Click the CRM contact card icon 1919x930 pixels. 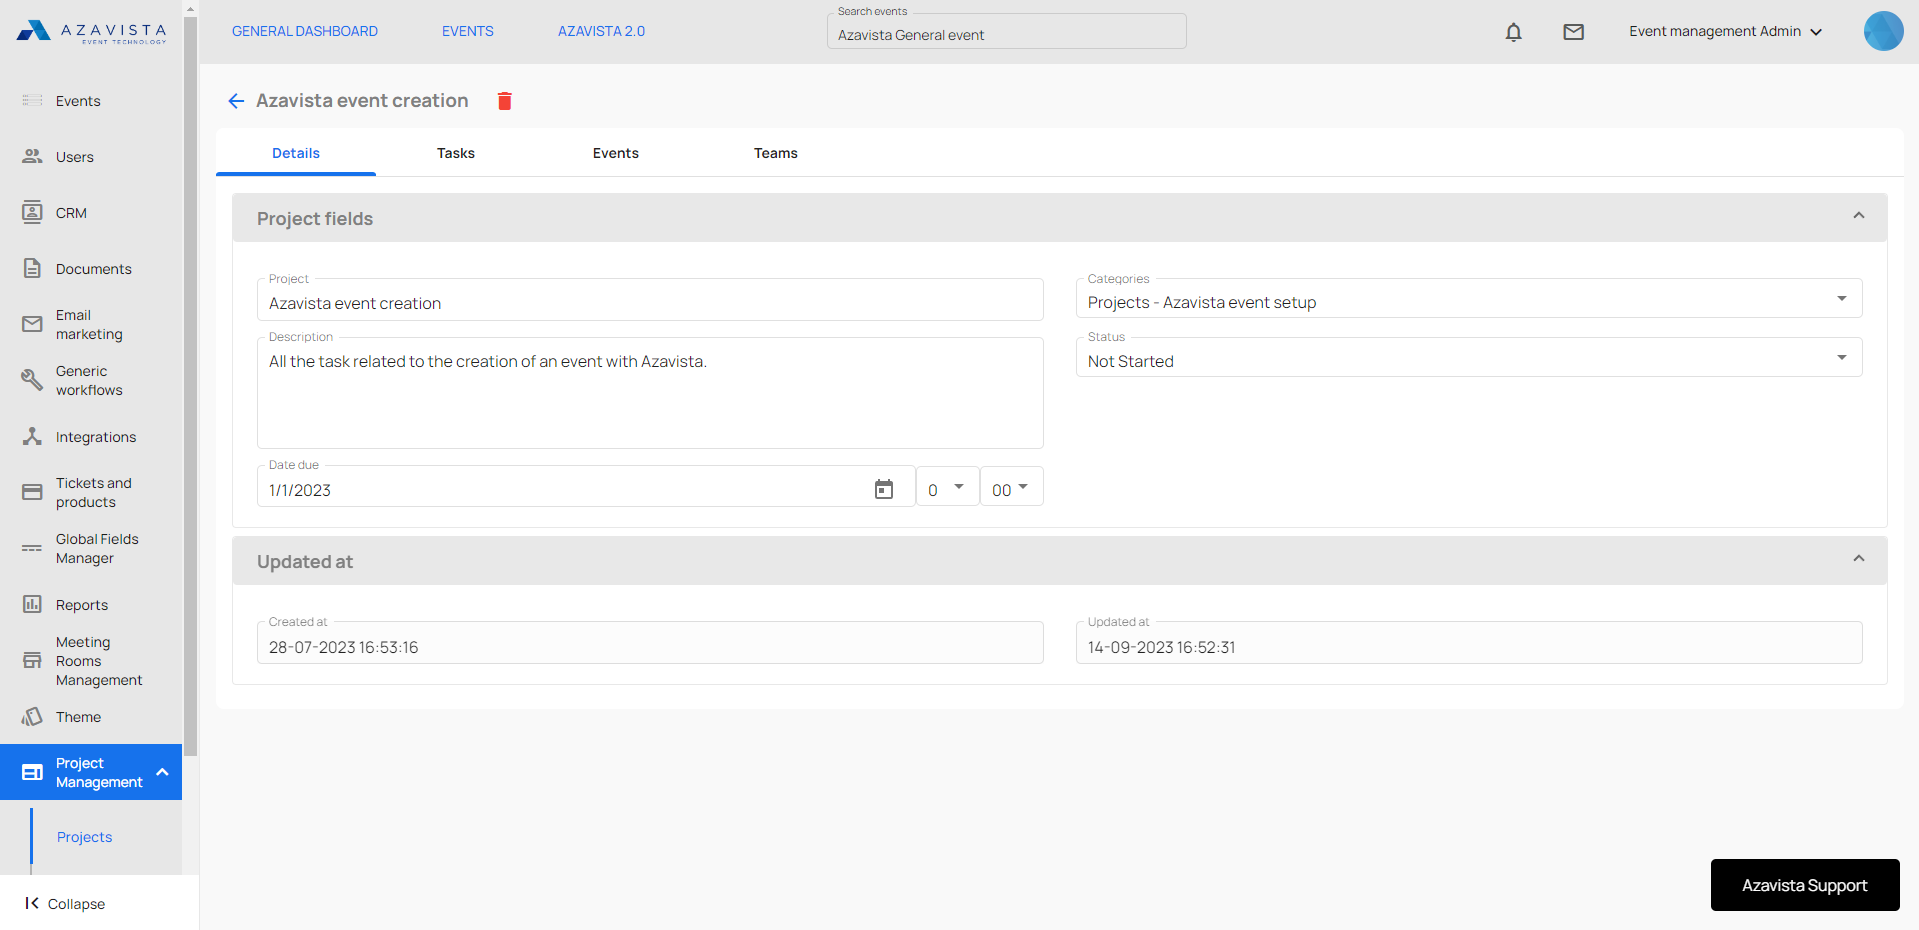coord(32,212)
